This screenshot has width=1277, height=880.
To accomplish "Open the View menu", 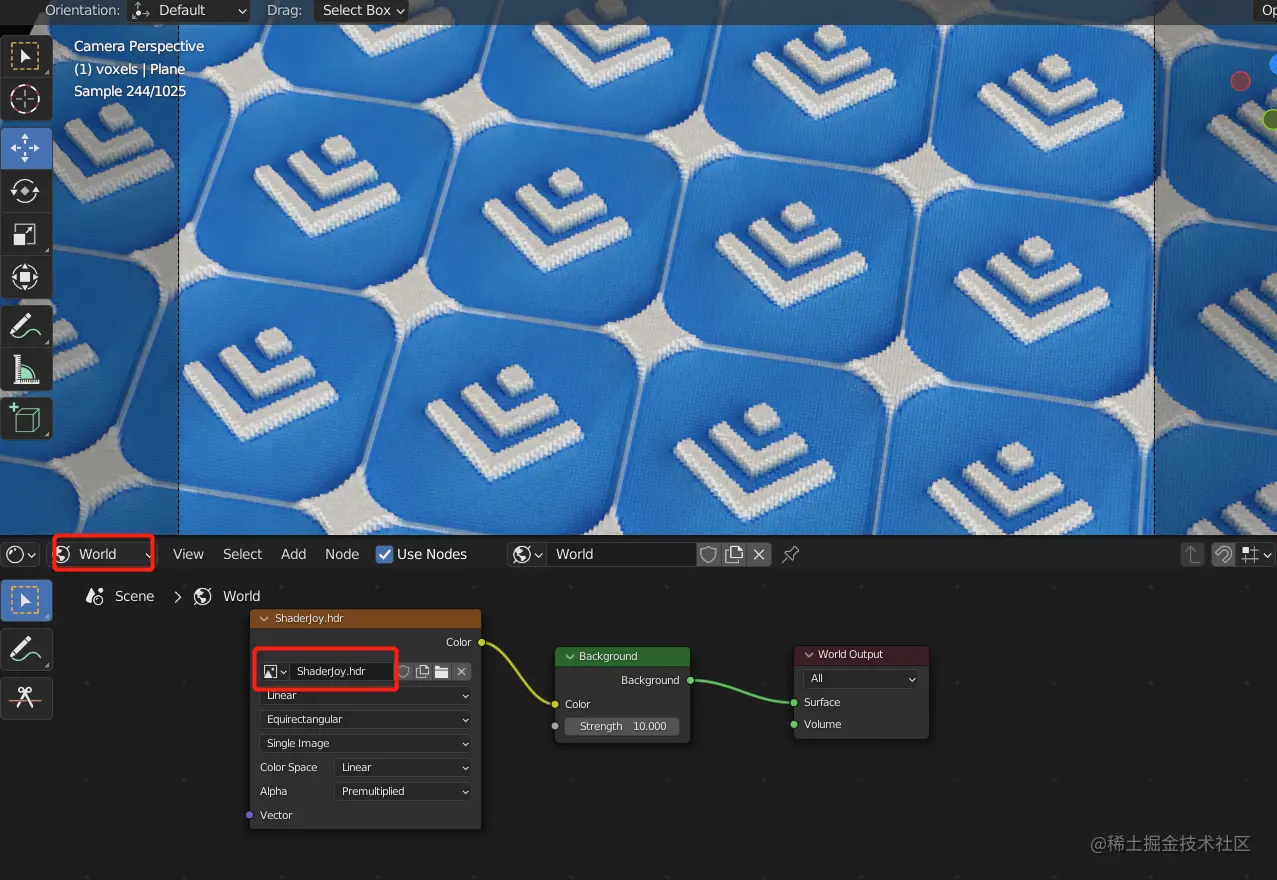I will coord(188,554).
